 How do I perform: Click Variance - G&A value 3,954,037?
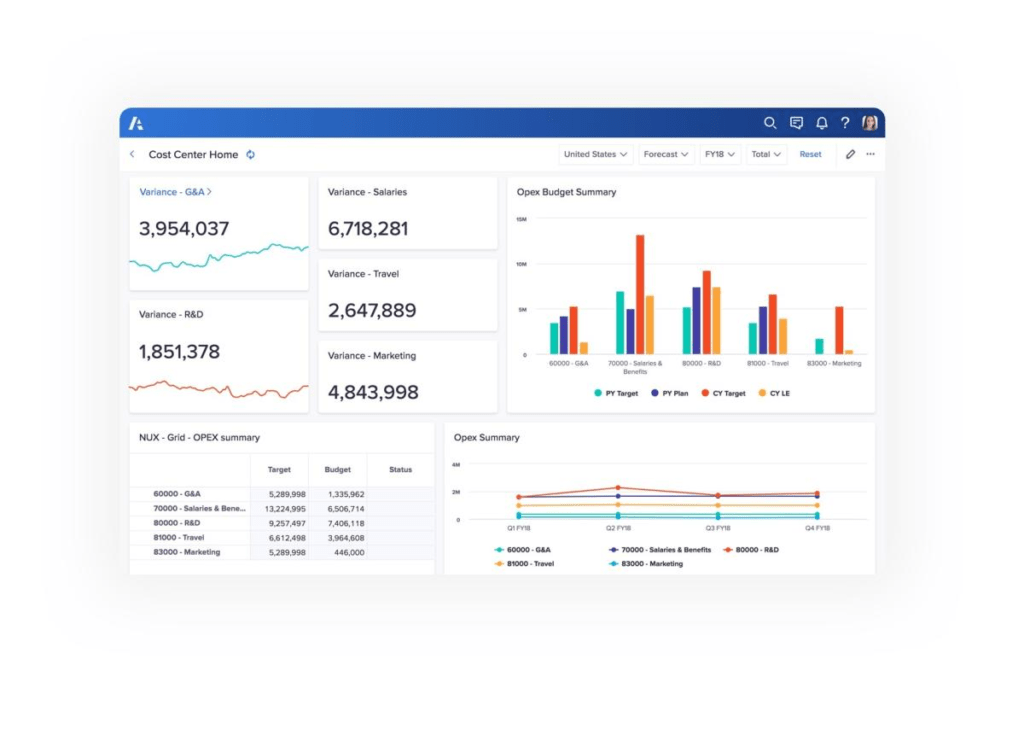click(184, 229)
